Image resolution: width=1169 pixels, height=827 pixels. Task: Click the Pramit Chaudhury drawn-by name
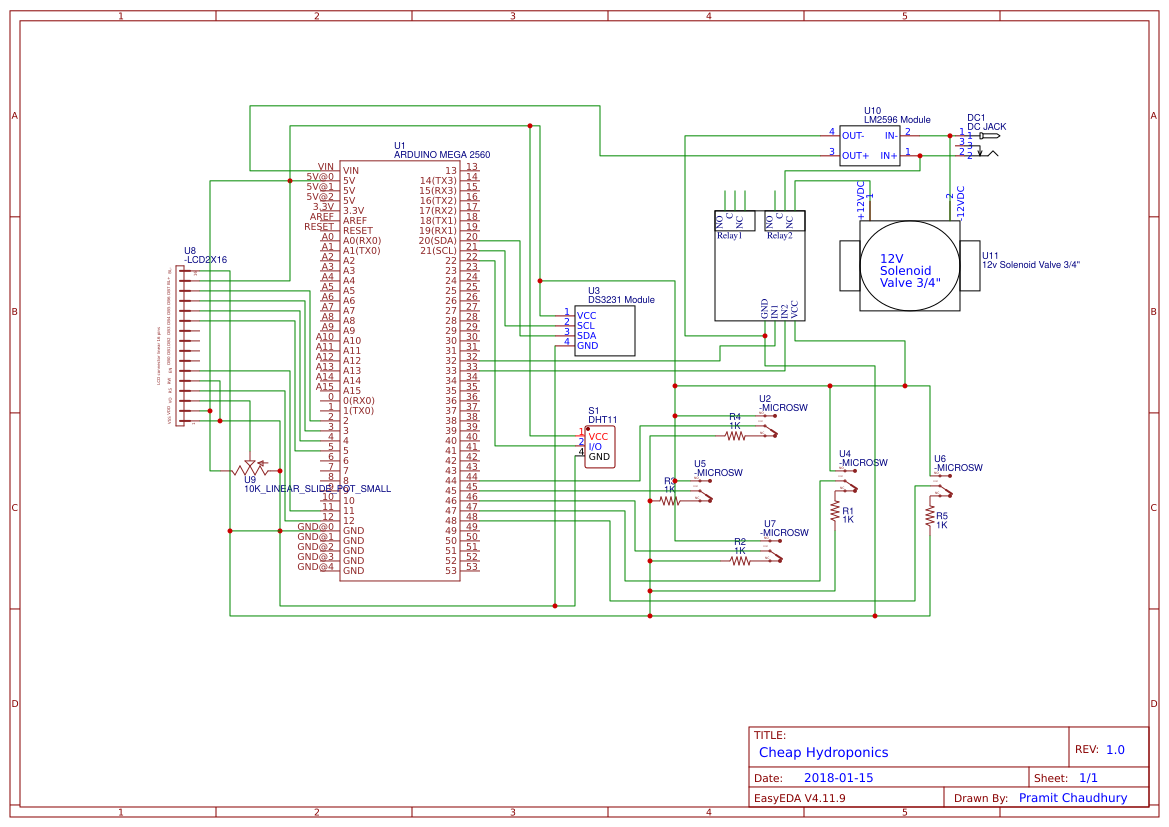[1073, 797]
